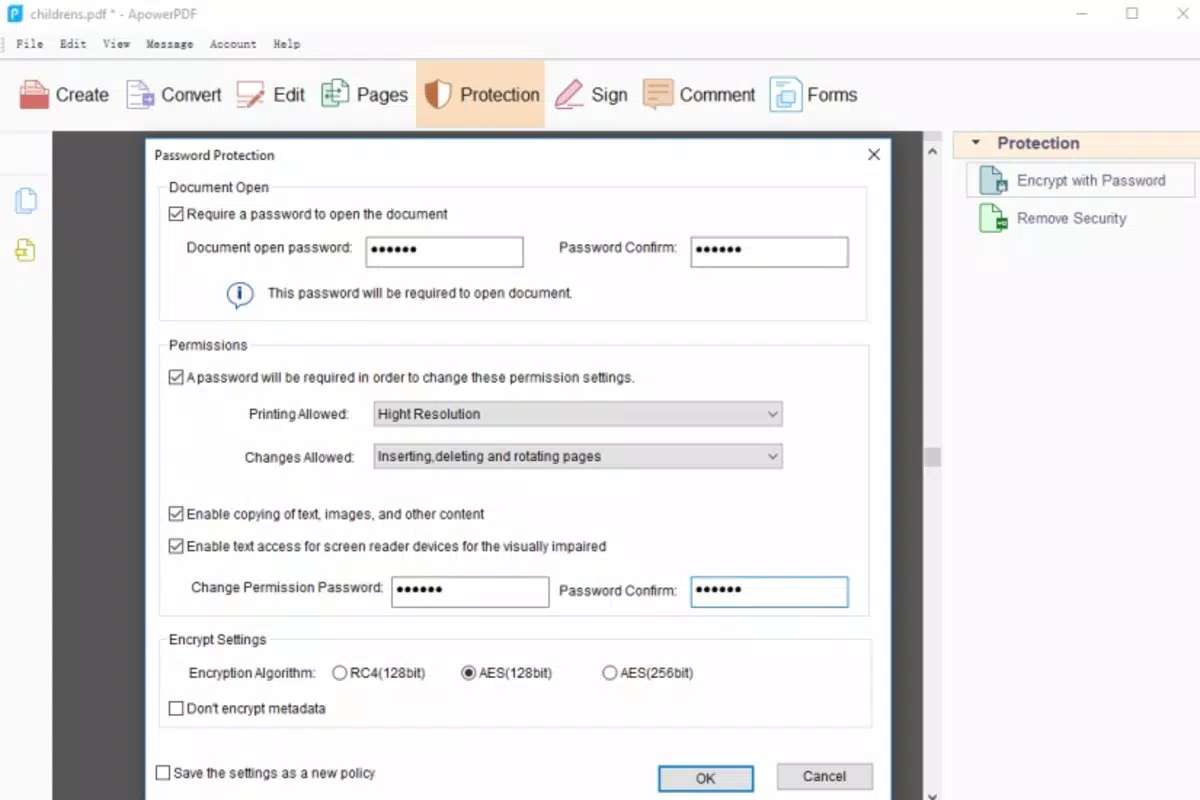The width and height of the screenshot is (1200, 800).
Task: Click Encrypt with Password option
Action: pyautogui.click(x=1081, y=181)
